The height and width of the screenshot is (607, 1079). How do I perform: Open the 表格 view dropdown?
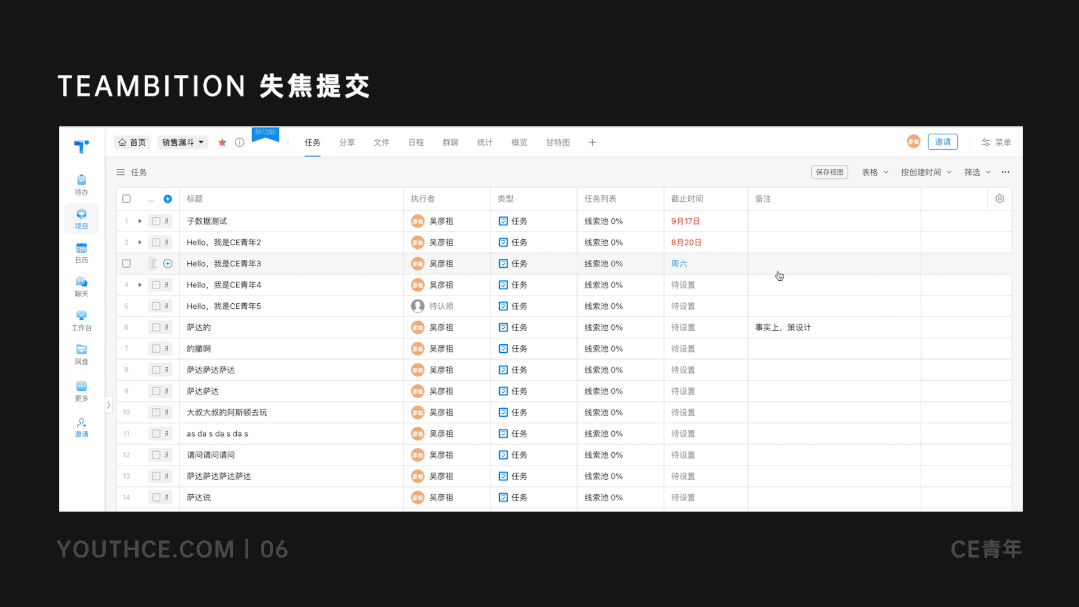click(875, 172)
